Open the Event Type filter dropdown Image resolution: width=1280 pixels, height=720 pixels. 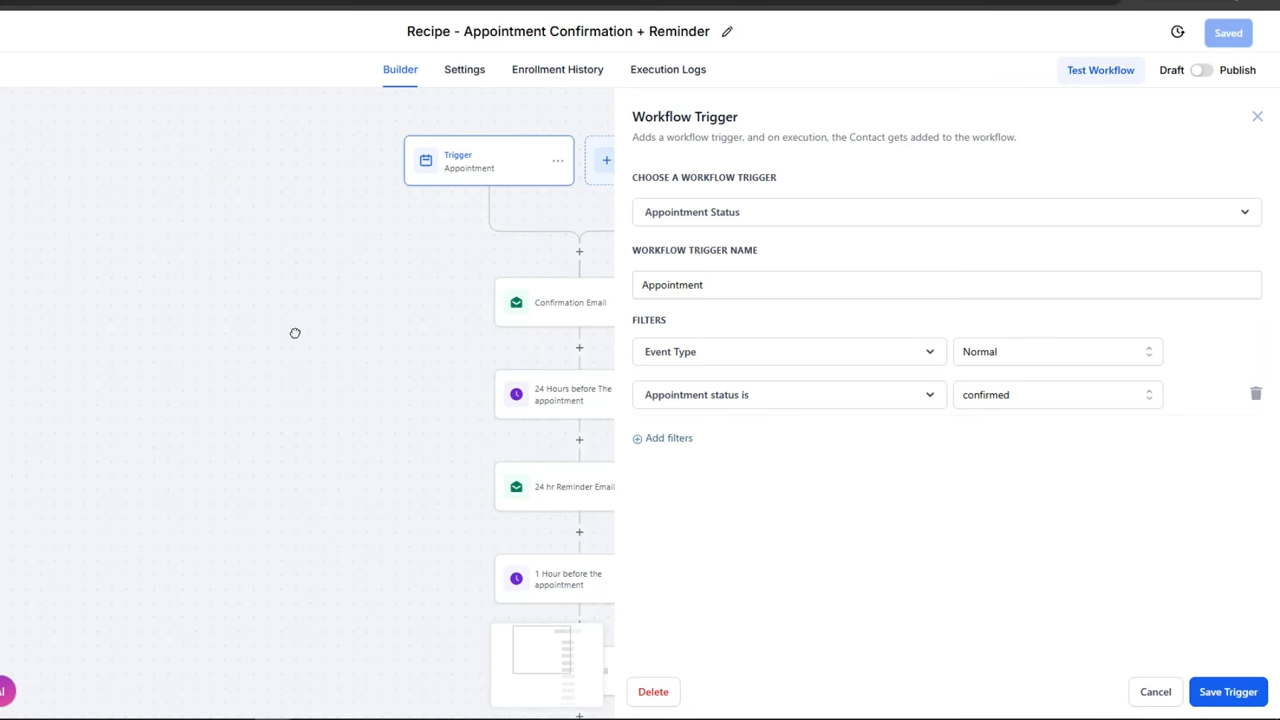789,352
